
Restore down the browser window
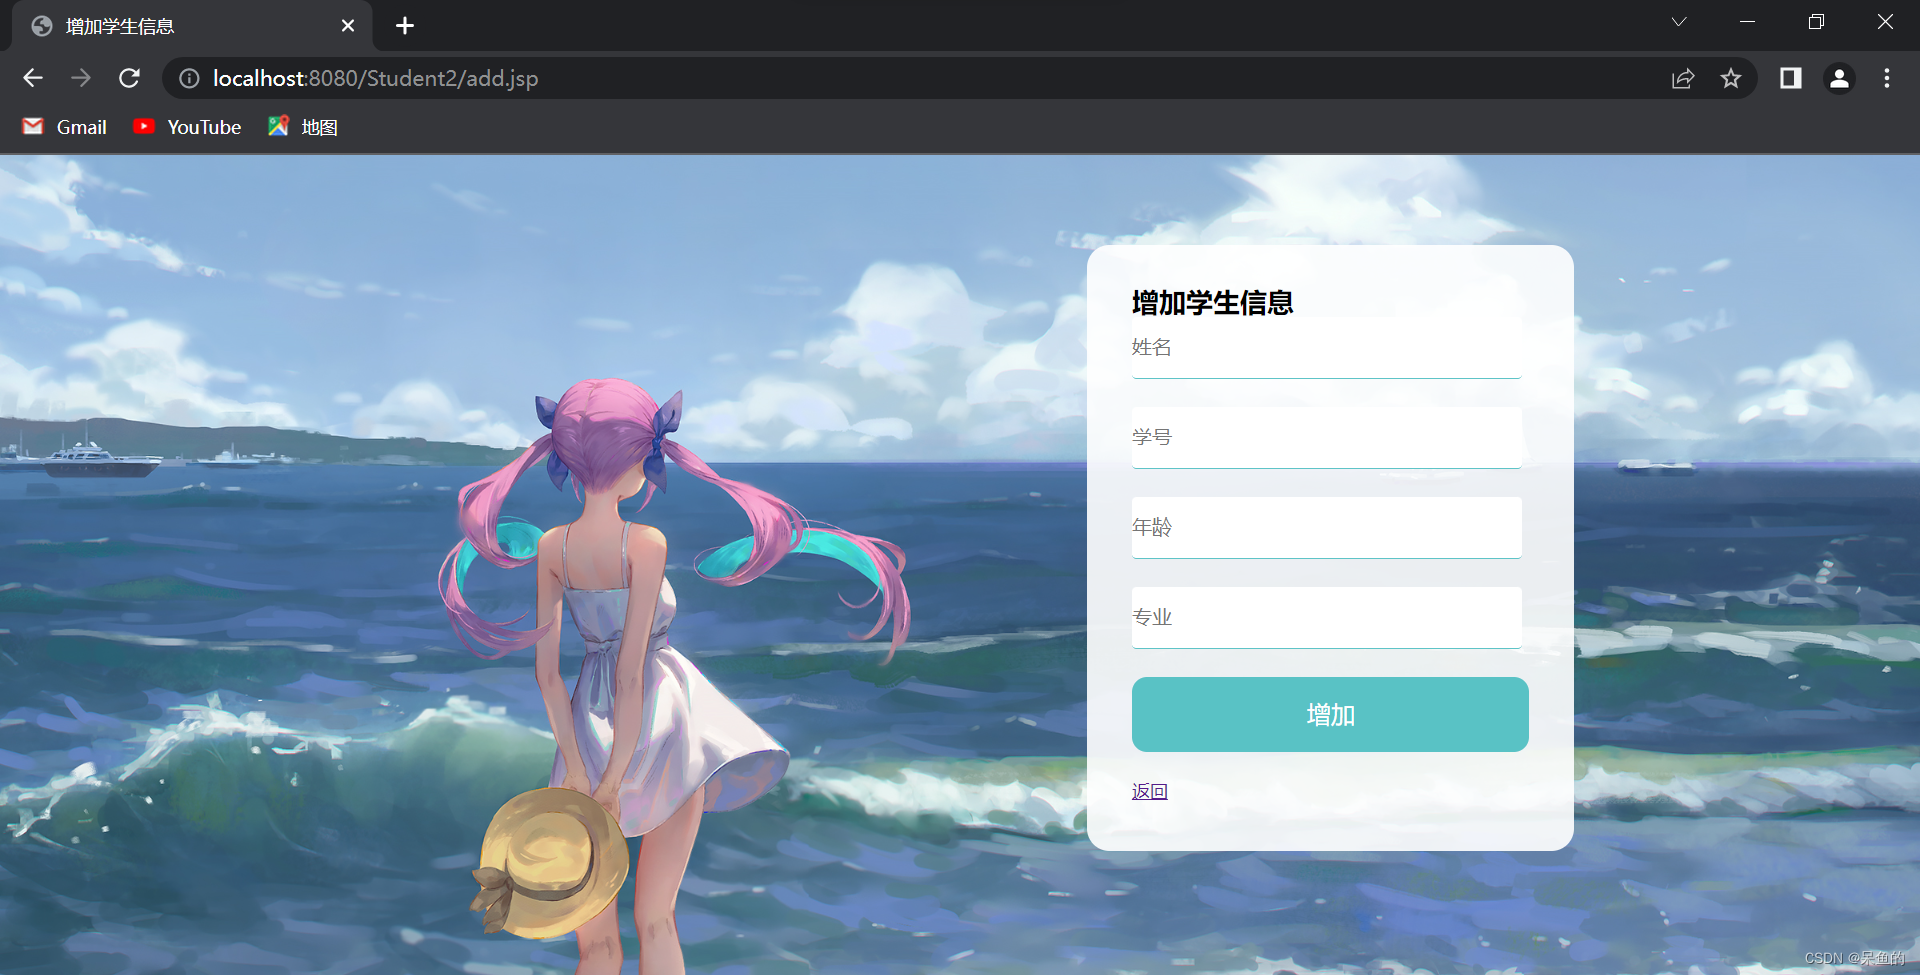click(x=1816, y=22)
